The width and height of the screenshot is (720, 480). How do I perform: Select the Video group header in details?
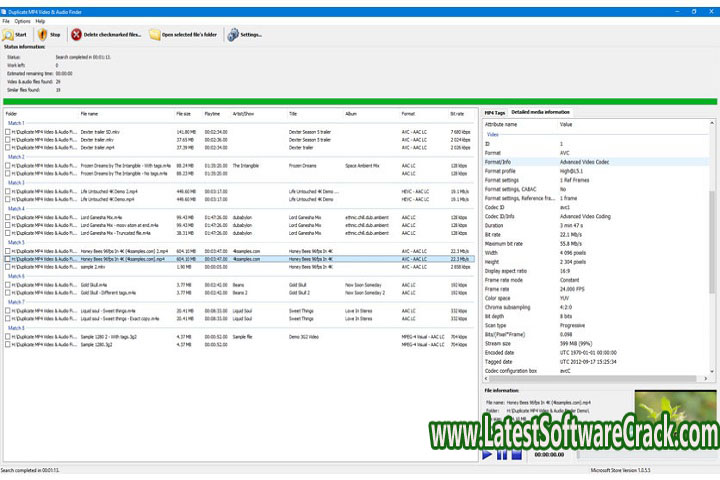click(493, 135)
